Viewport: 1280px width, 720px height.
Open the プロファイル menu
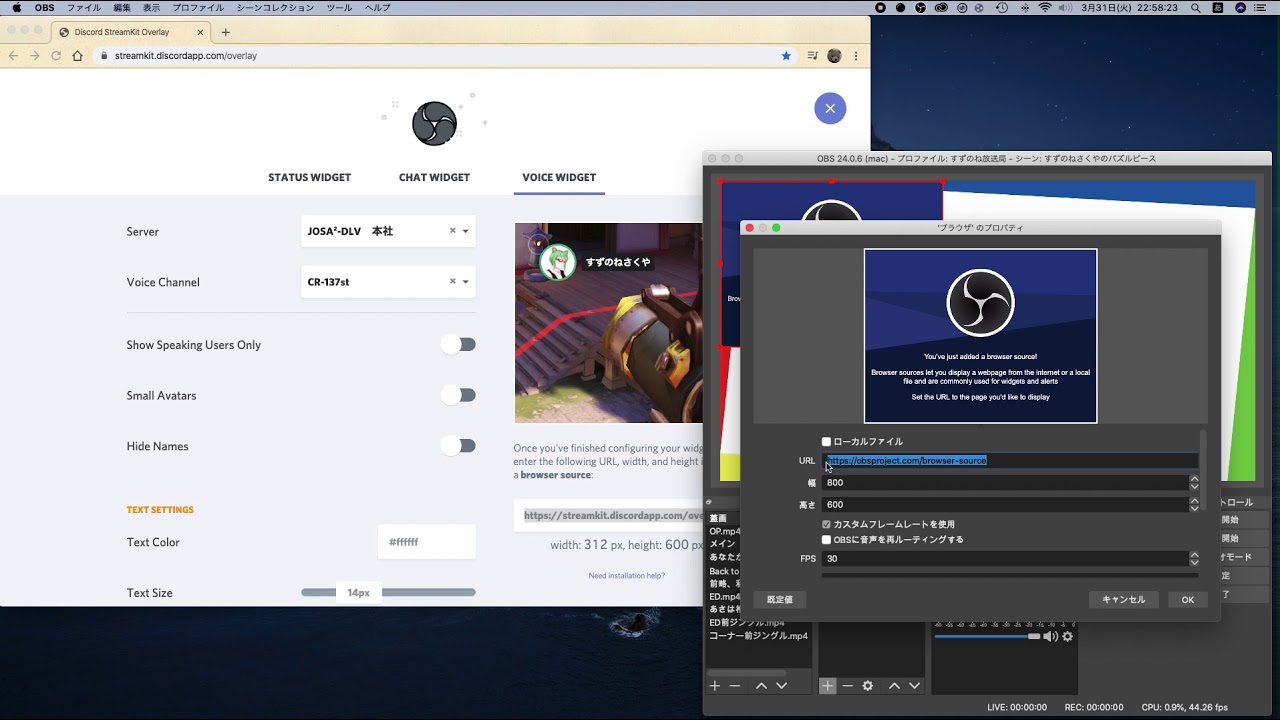(x=198, y=8)
